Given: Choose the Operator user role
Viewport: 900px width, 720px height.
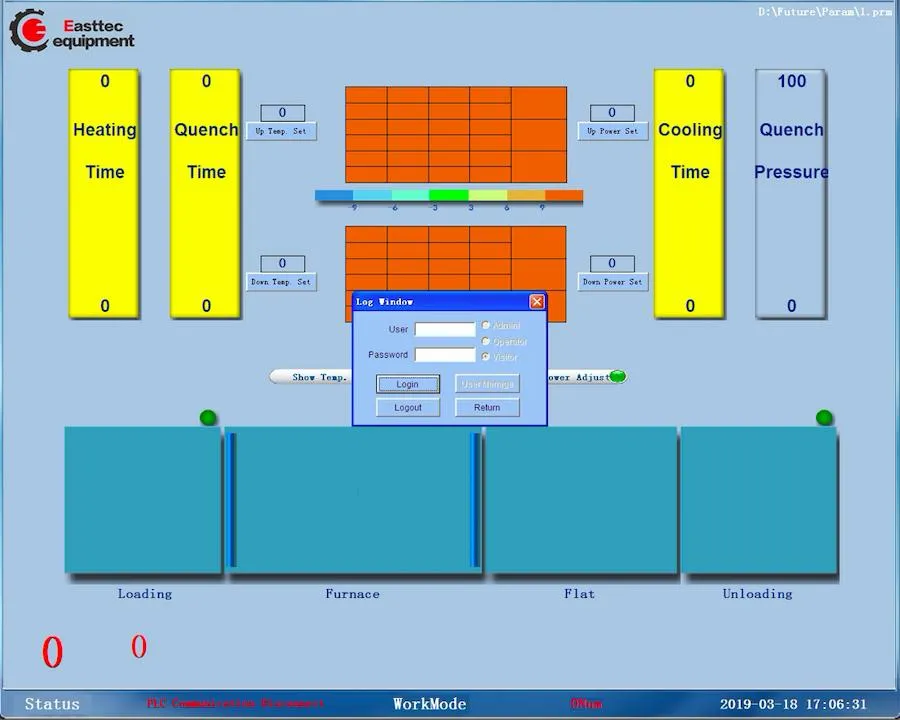Looking at the screenshot, I should (x=486, y=341).
